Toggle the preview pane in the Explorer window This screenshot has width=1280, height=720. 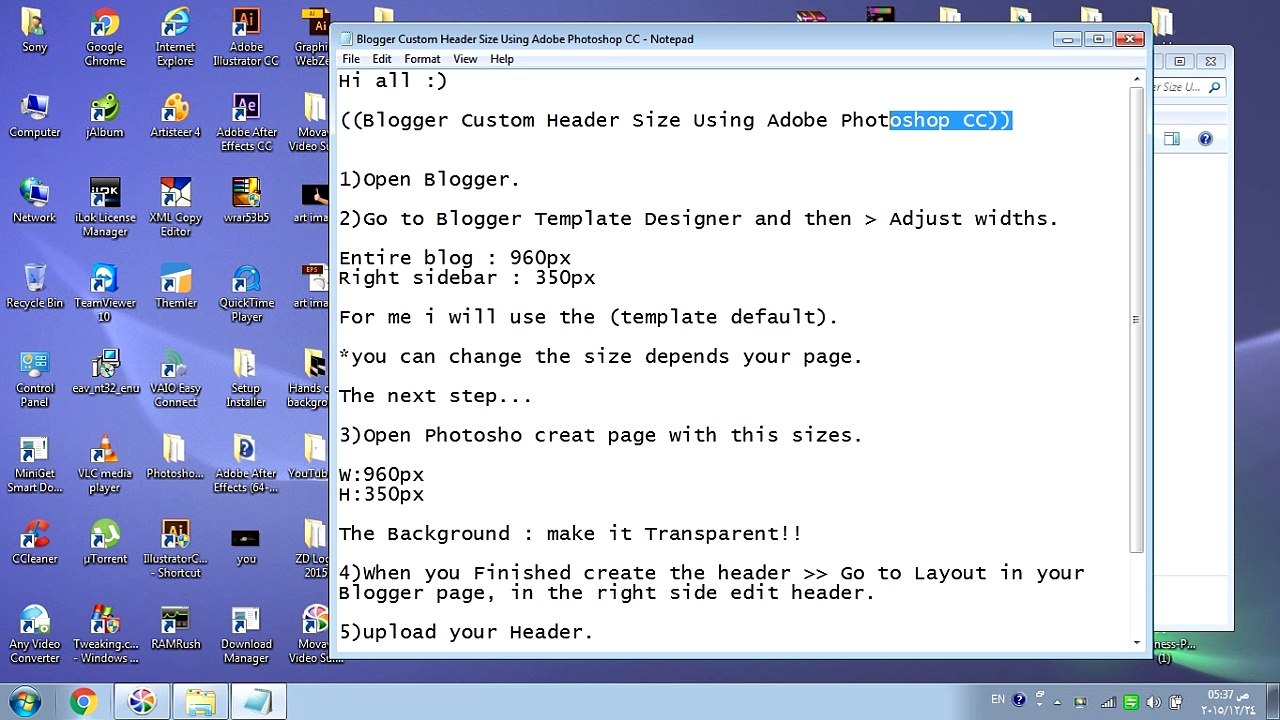(1171, 139)
